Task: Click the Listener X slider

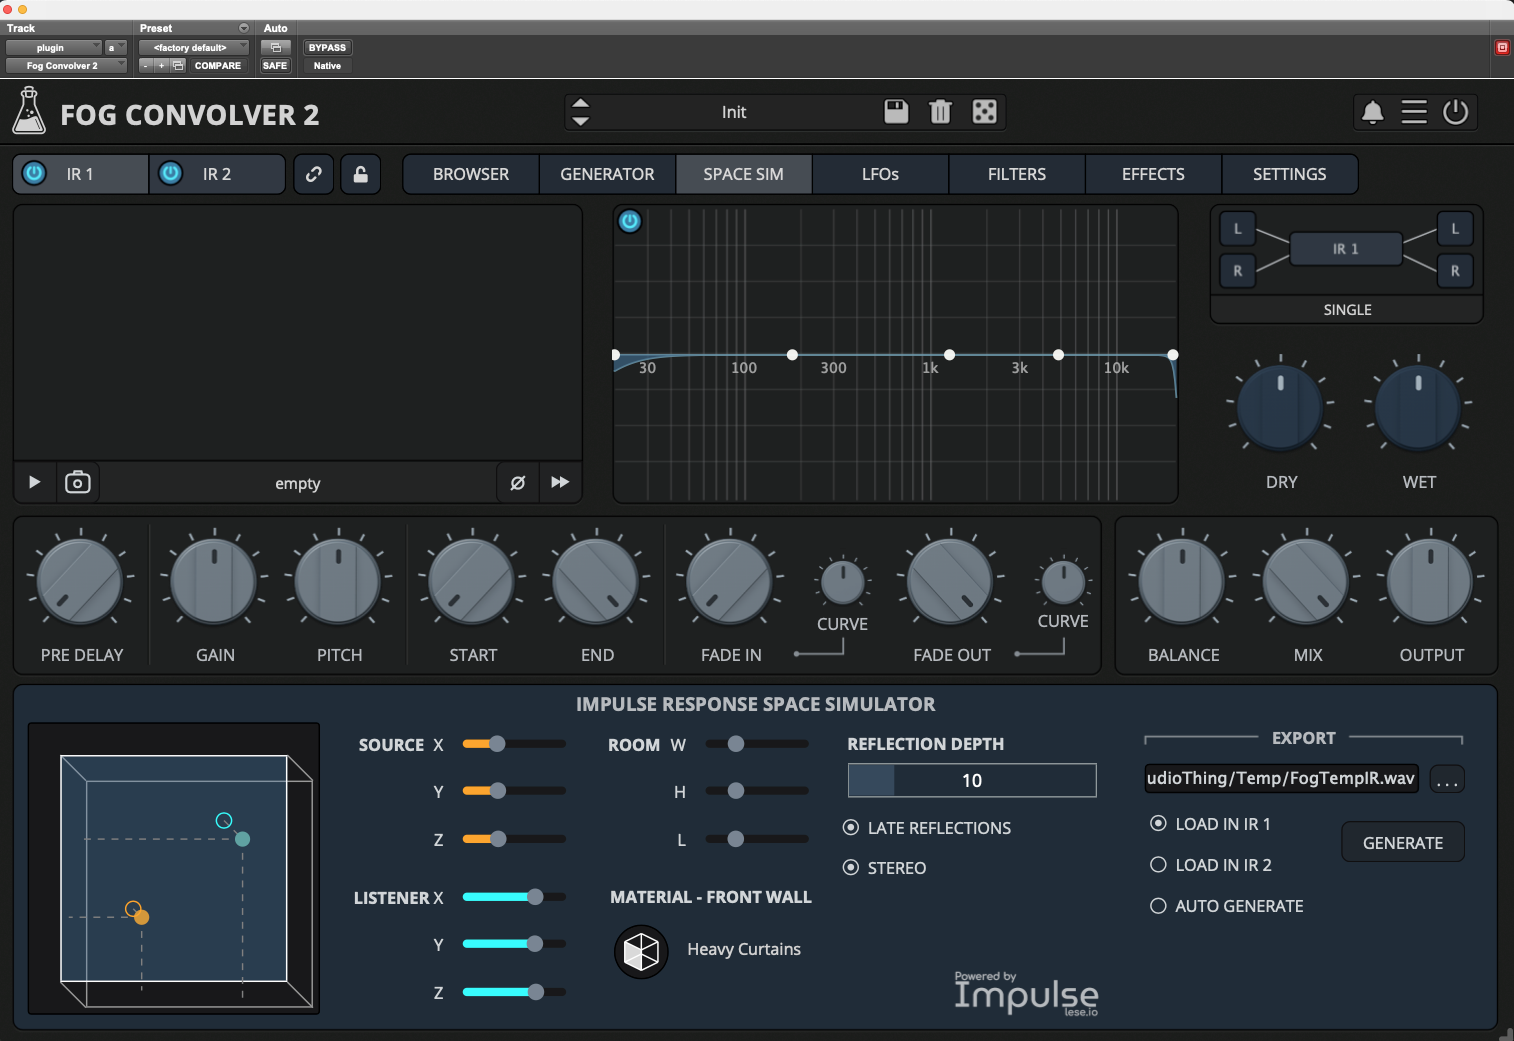Action: pyautogui.click(x=514, y=897)
